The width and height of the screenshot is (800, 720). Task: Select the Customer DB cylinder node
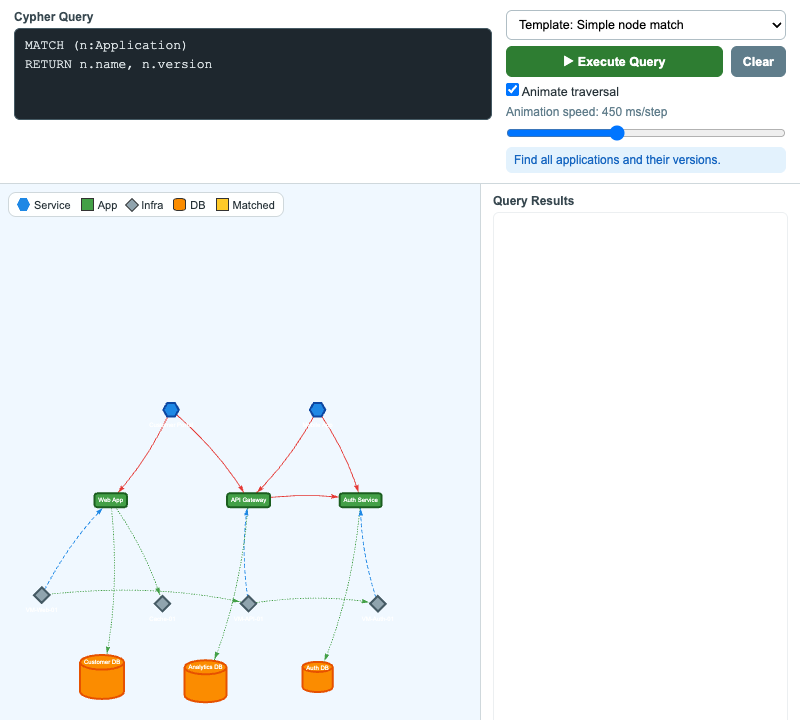(102, 677)
